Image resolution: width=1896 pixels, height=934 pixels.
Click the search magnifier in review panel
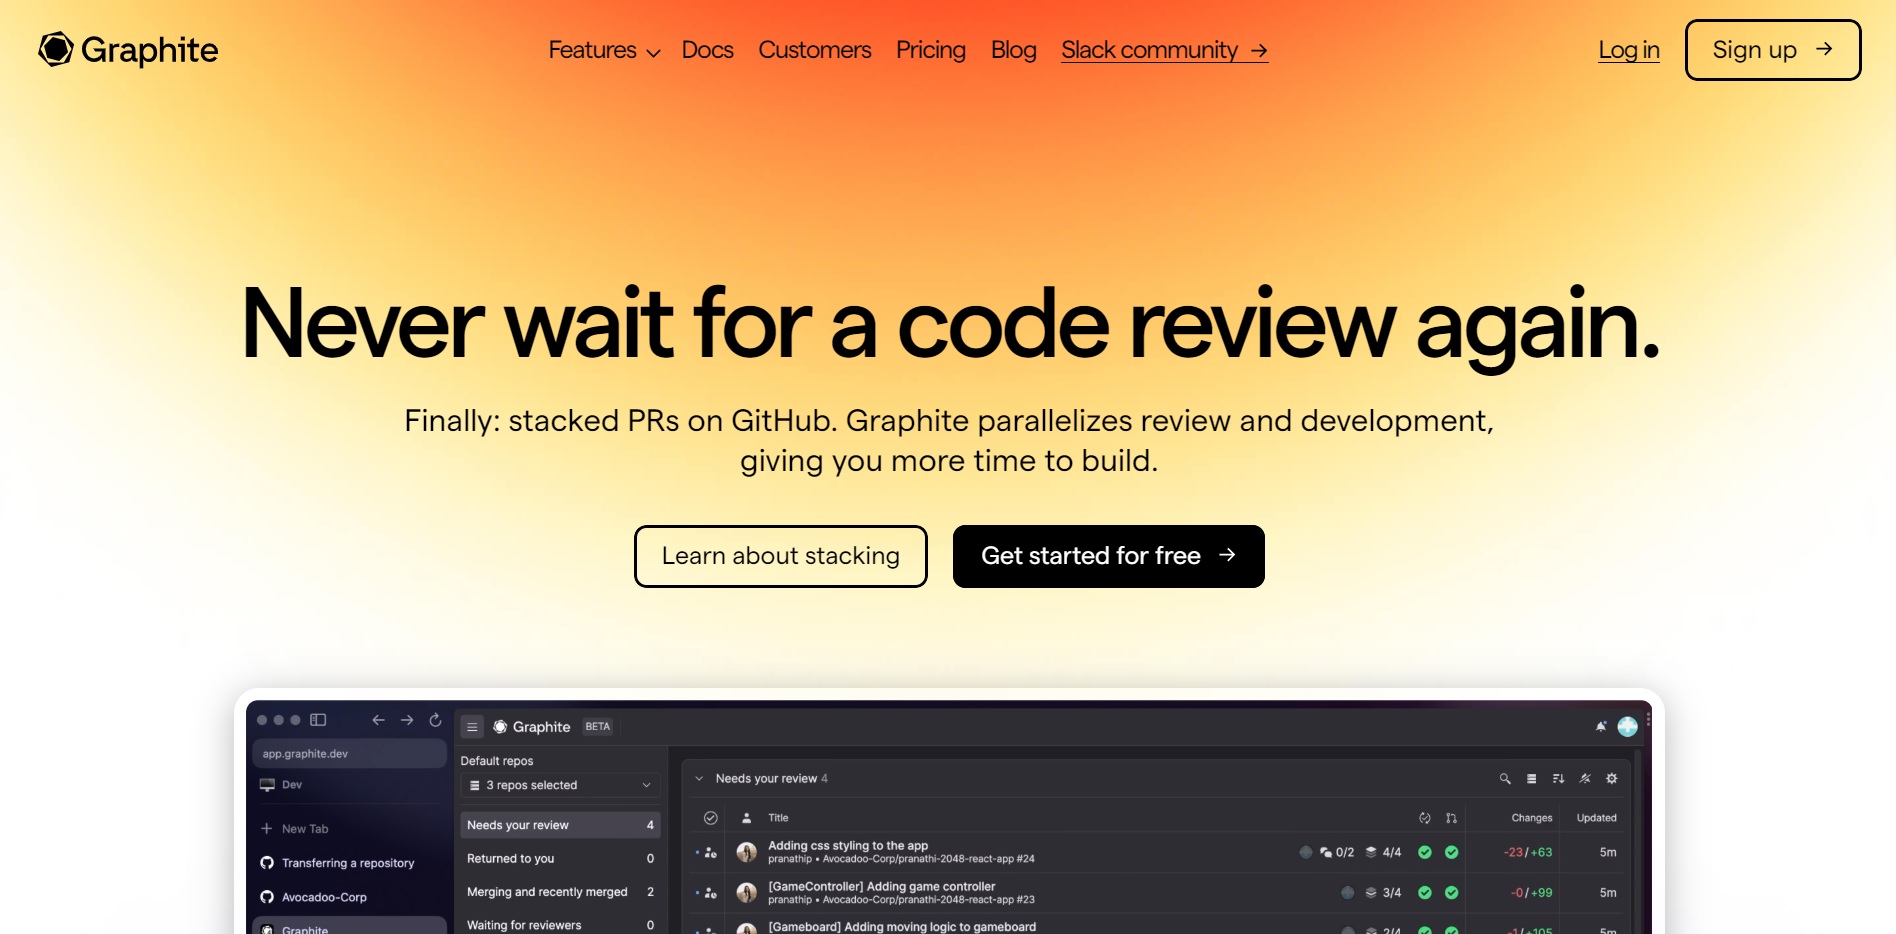(1505, 779)
